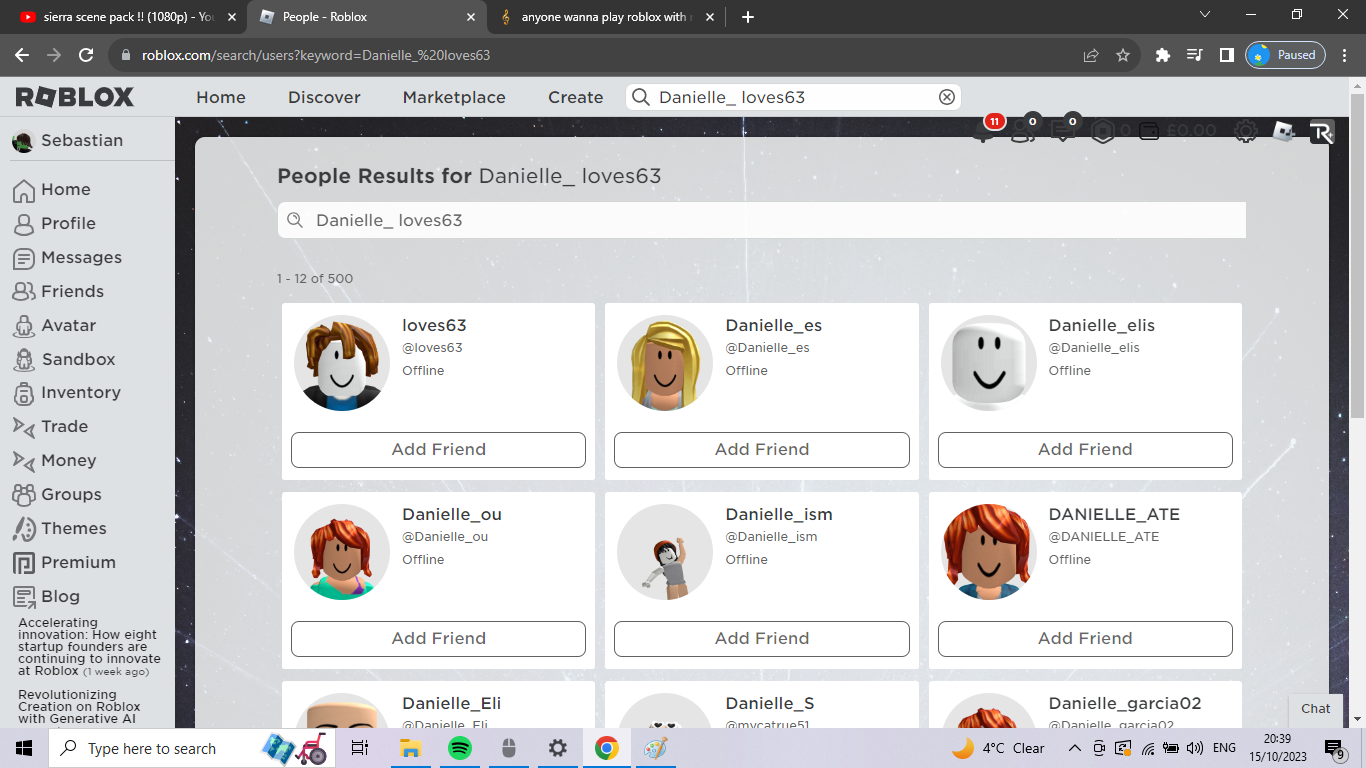Show hidden system tray icons

click(x=1075, y=748)
